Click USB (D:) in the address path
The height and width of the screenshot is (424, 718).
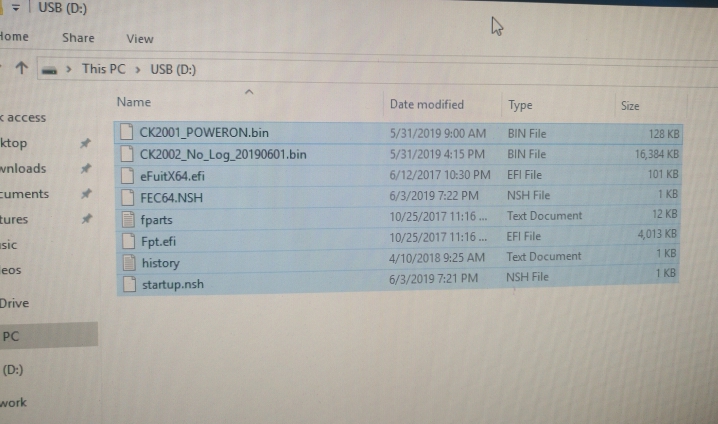[x=173, y=70]
